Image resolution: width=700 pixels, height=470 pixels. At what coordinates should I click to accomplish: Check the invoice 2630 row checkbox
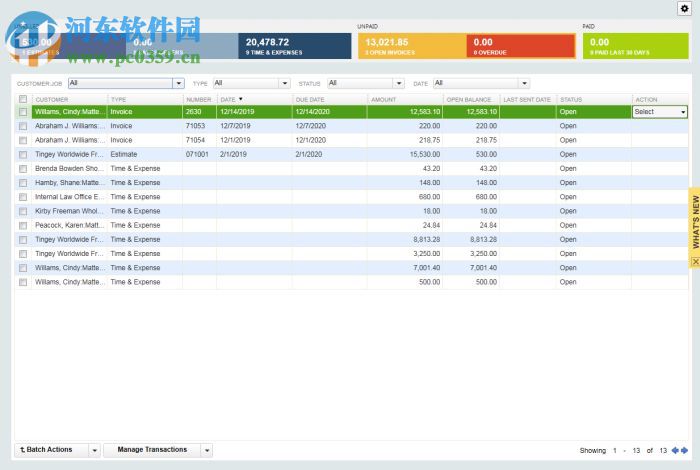coord(23,112)
